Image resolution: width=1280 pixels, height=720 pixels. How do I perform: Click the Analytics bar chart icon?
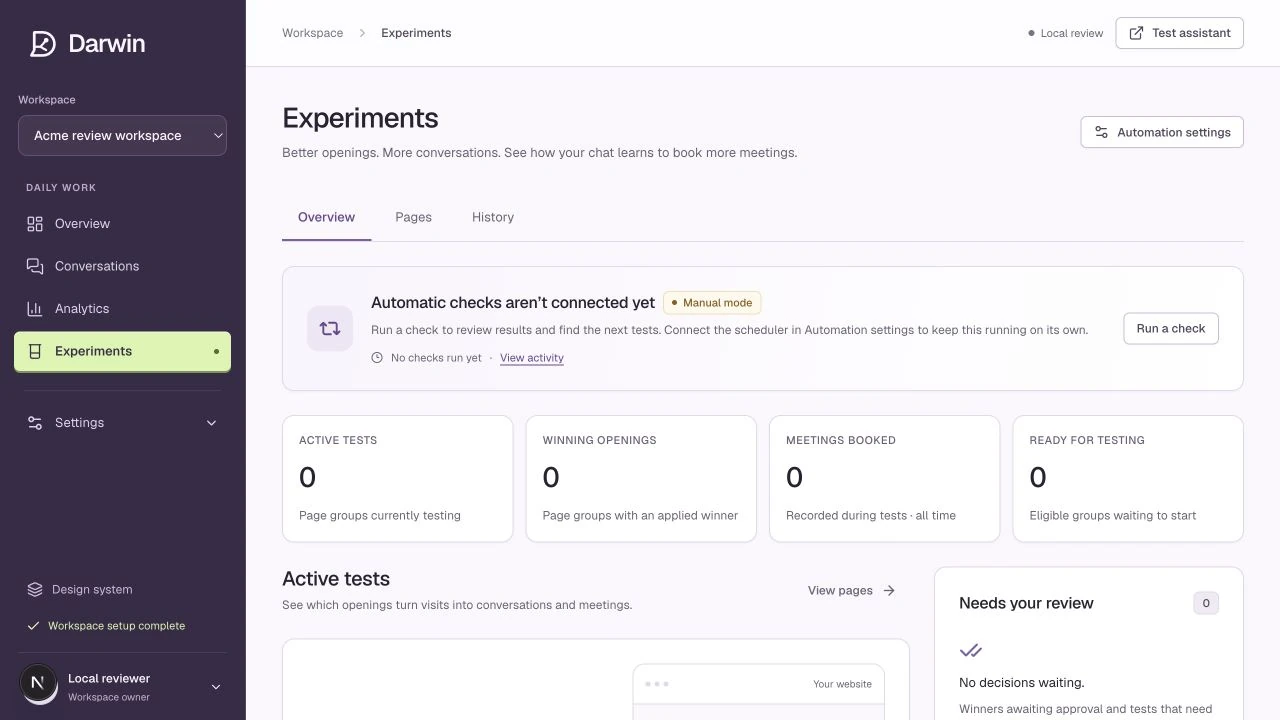35,309
